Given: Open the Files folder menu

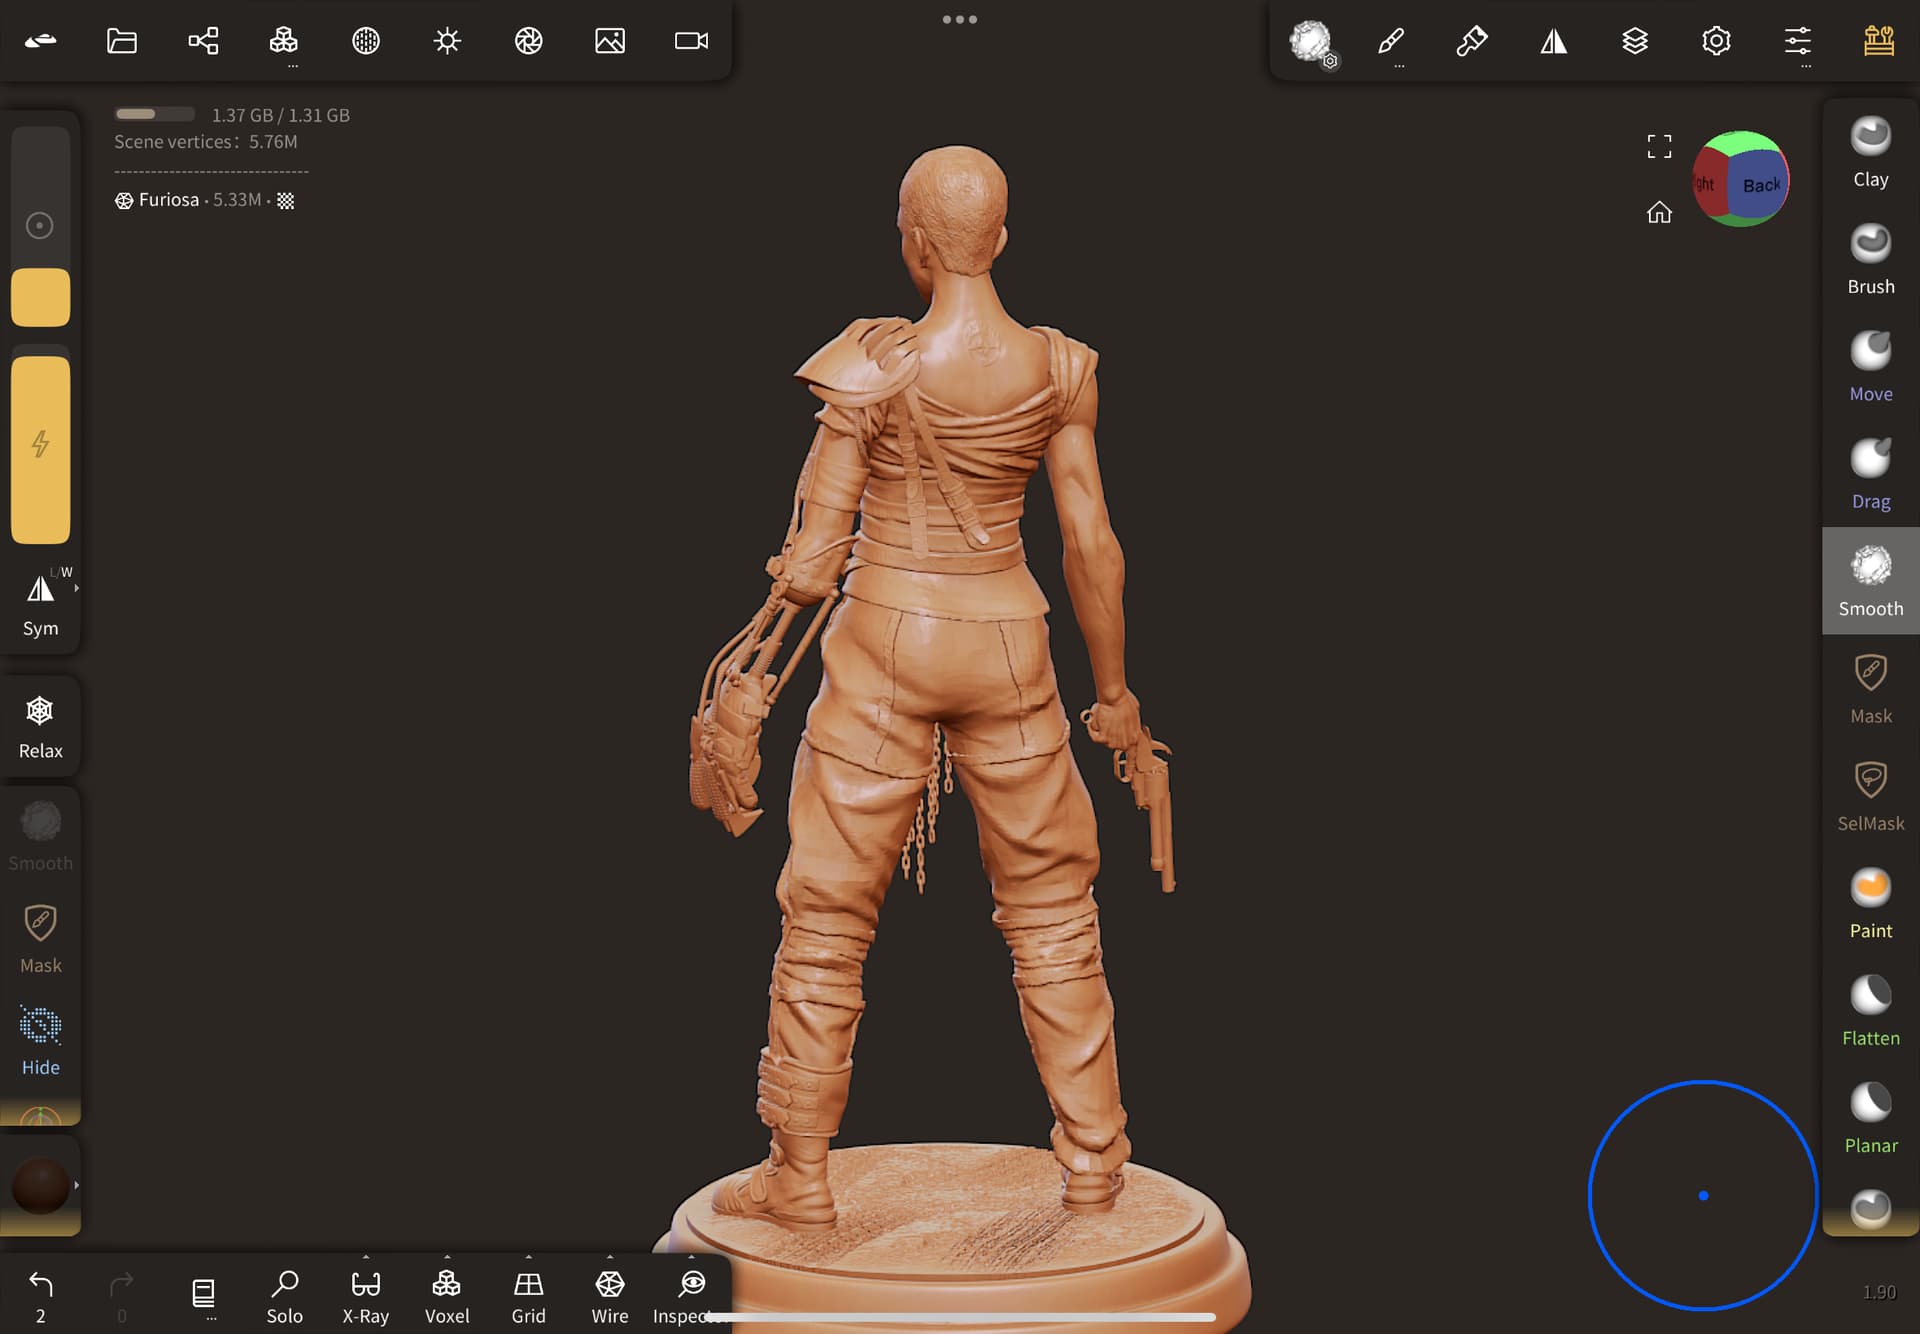Looking at the screenshot, I should point(122,41).
